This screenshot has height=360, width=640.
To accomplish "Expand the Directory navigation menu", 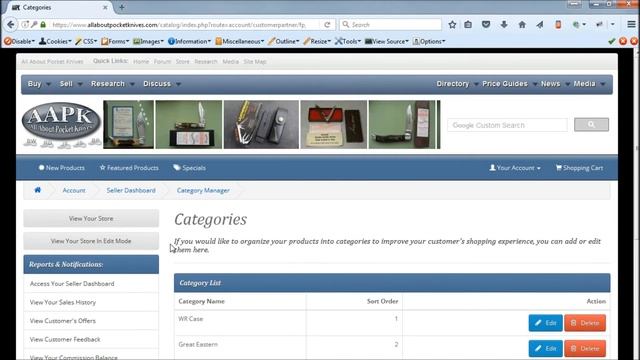I will coord(457,84).
